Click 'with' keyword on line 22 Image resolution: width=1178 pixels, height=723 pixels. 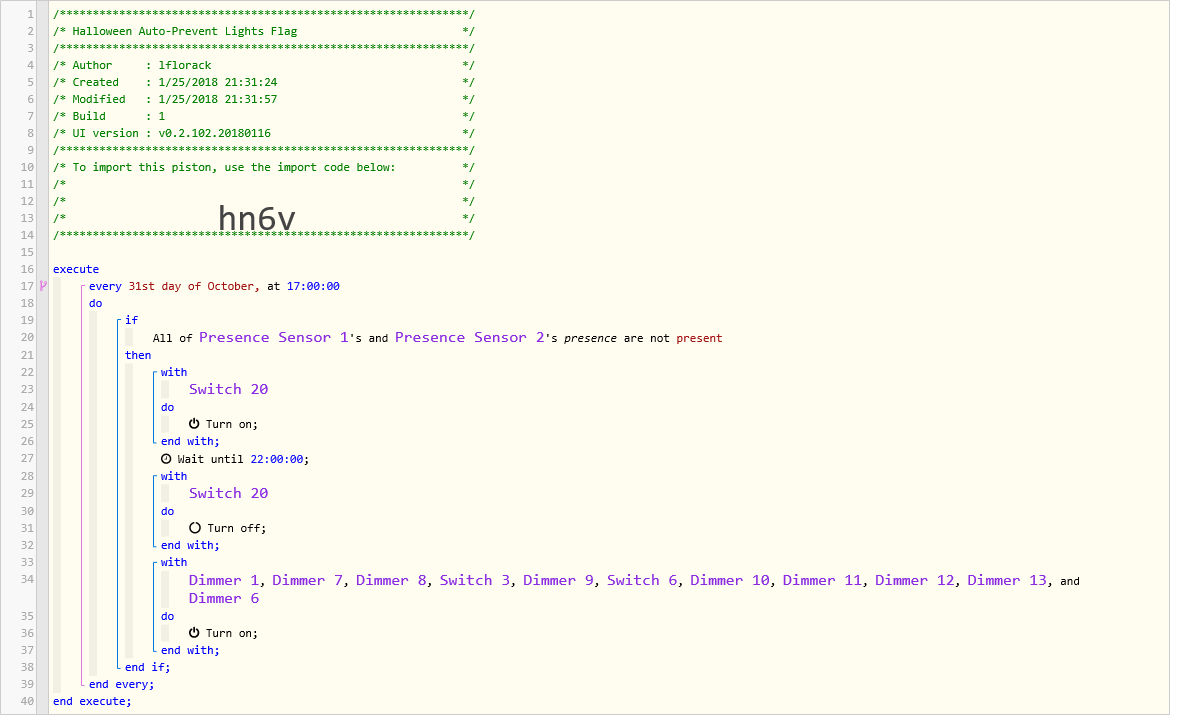[174, 374]
